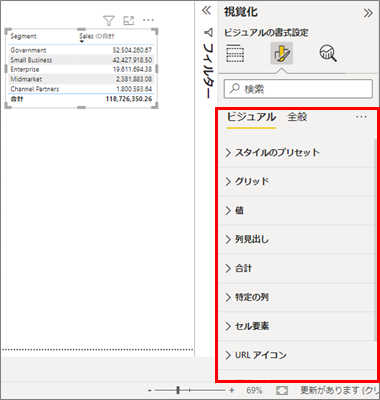Image resolution: width=380 pixels, height=400 pixels.
Task: Click the 118,726,350.26 total value
Action: coord(129,99)
